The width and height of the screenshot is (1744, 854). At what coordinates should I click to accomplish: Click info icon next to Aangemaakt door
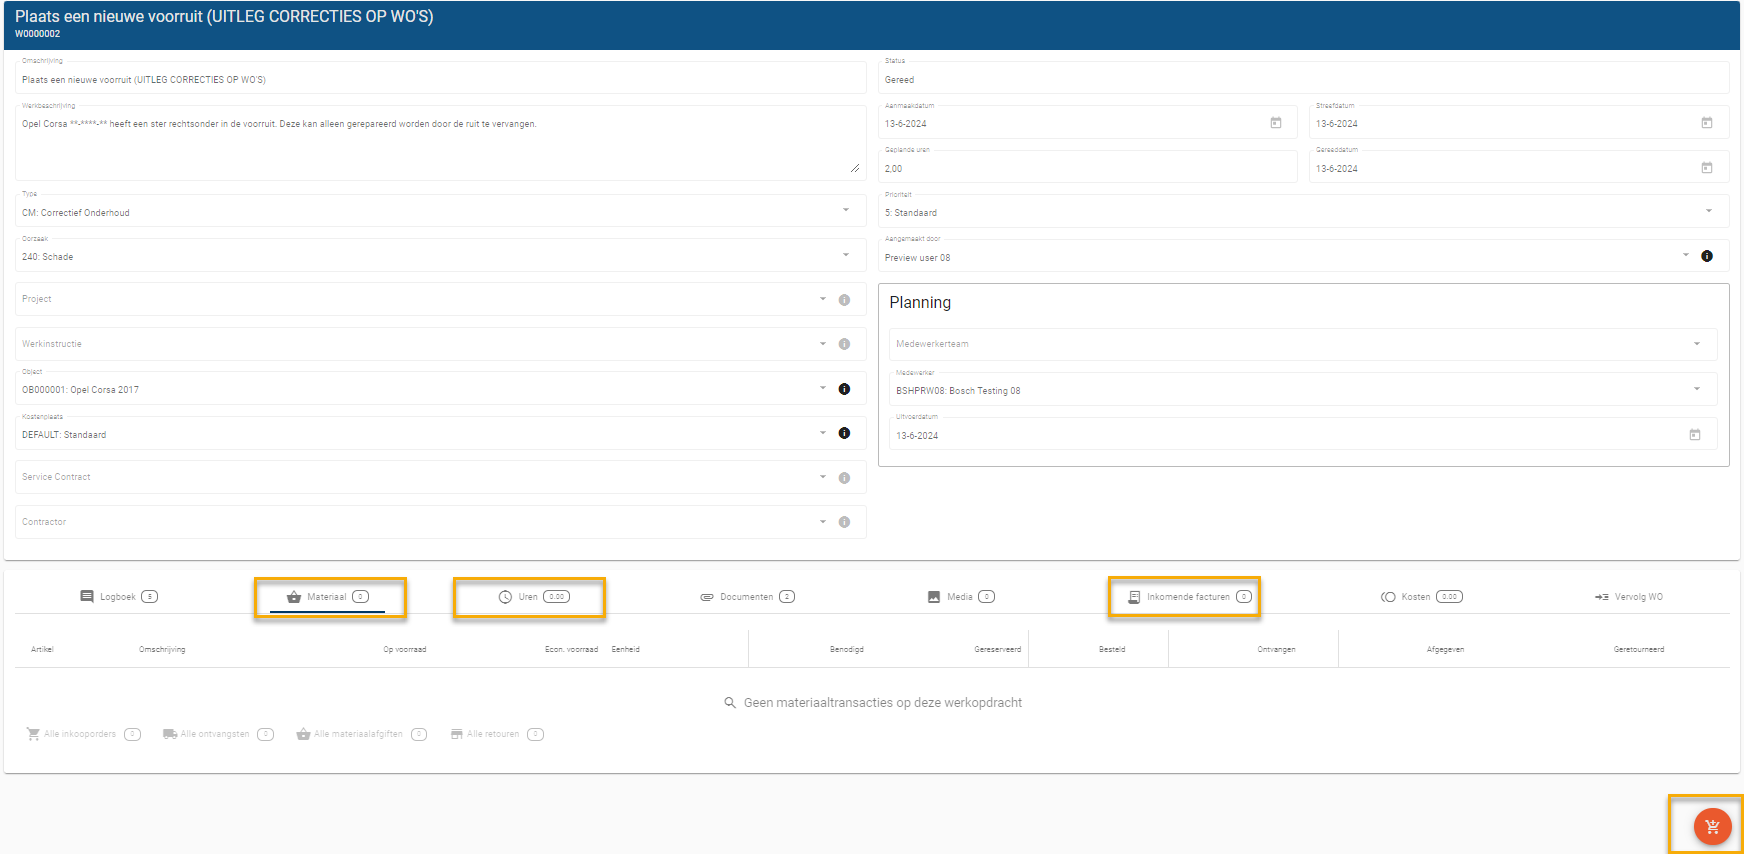[1707, 257]
